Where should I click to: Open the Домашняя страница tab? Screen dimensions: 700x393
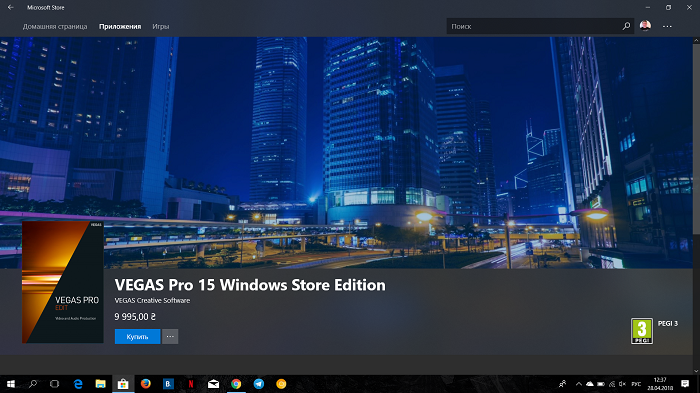tap(55, 27)
